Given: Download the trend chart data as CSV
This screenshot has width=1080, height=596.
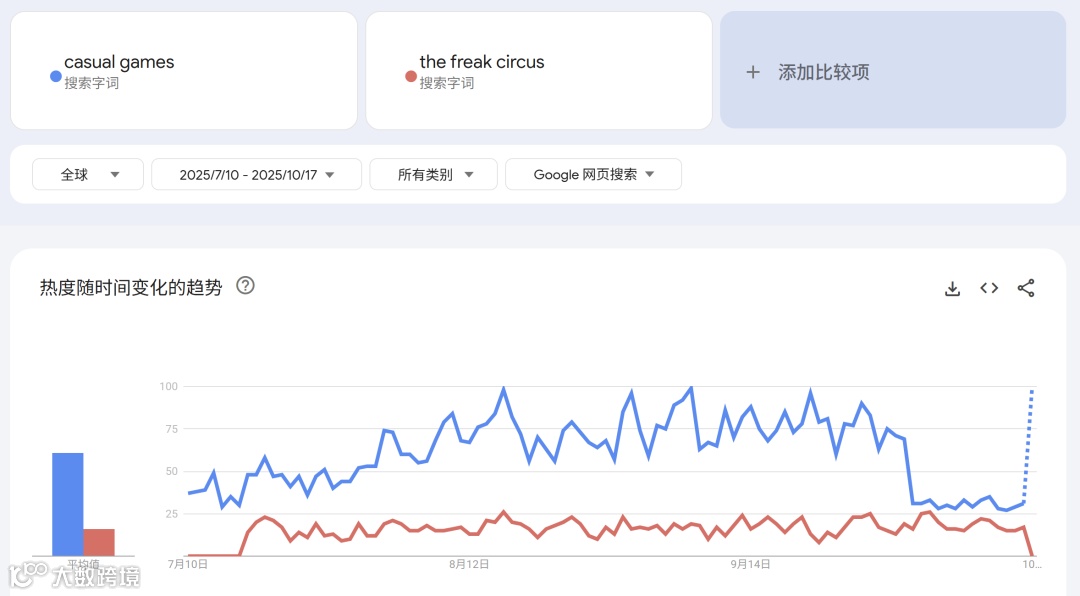Looking at the screenshot, I should point(952,288).
